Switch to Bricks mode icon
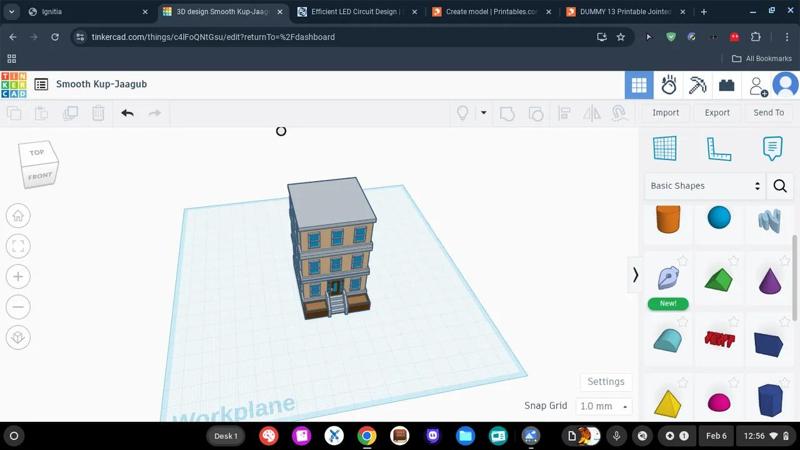 tap(727, 85)
